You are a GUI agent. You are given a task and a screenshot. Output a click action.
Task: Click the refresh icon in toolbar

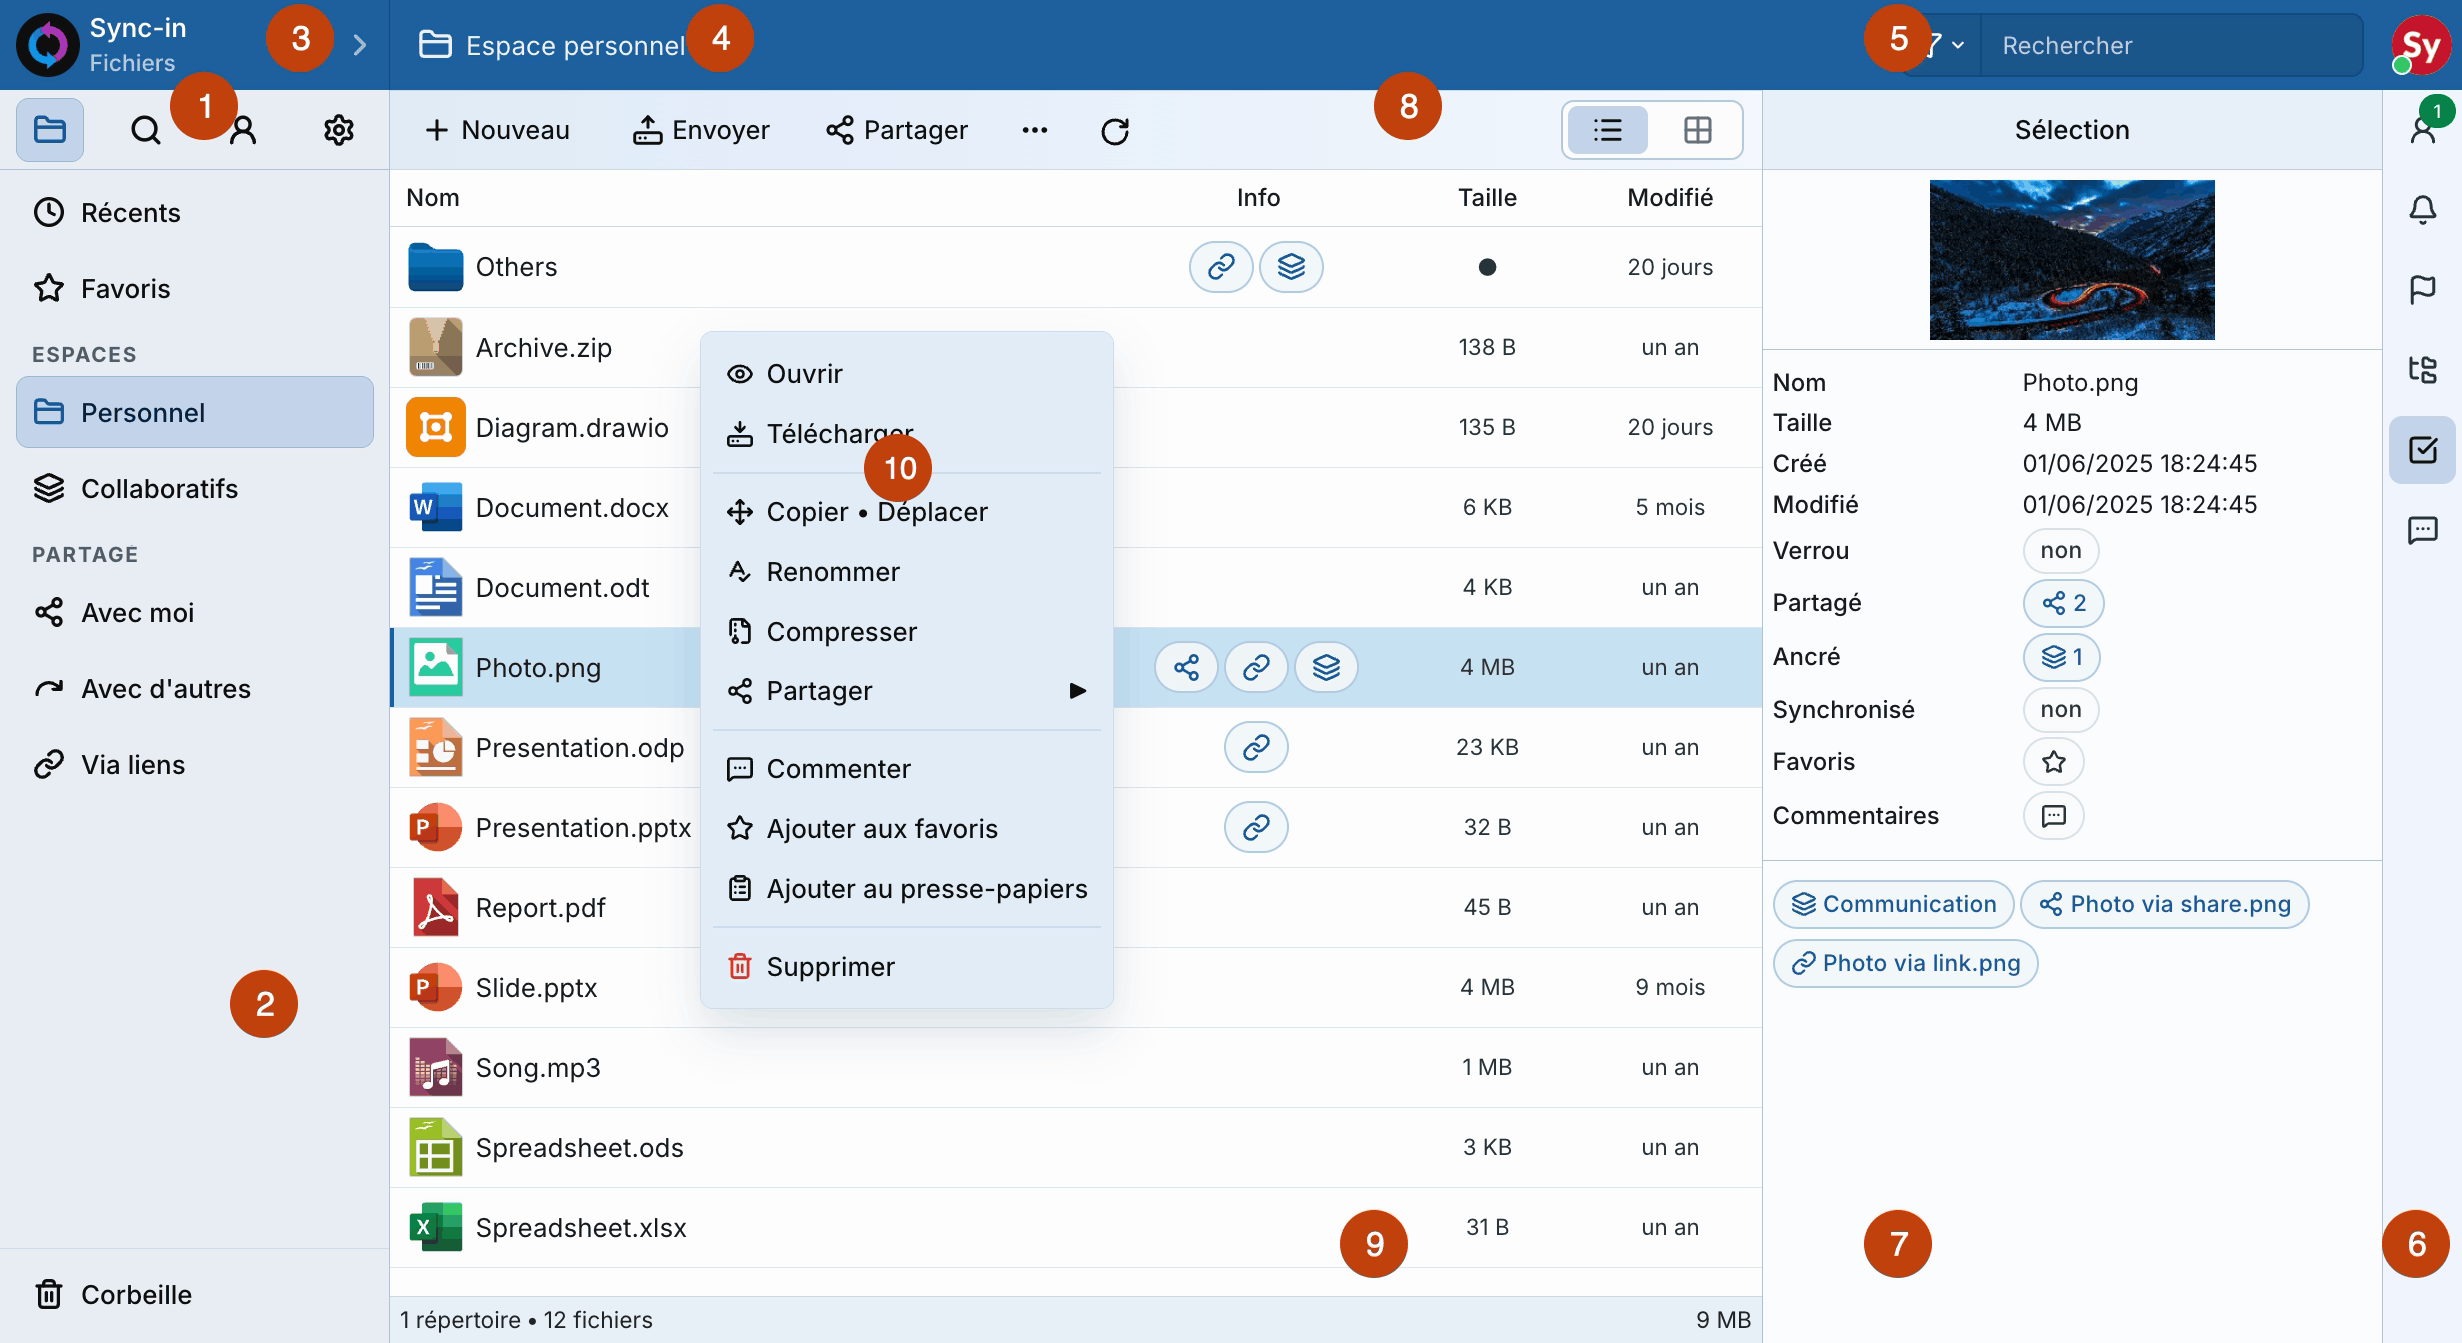[x=1115, y=131]
